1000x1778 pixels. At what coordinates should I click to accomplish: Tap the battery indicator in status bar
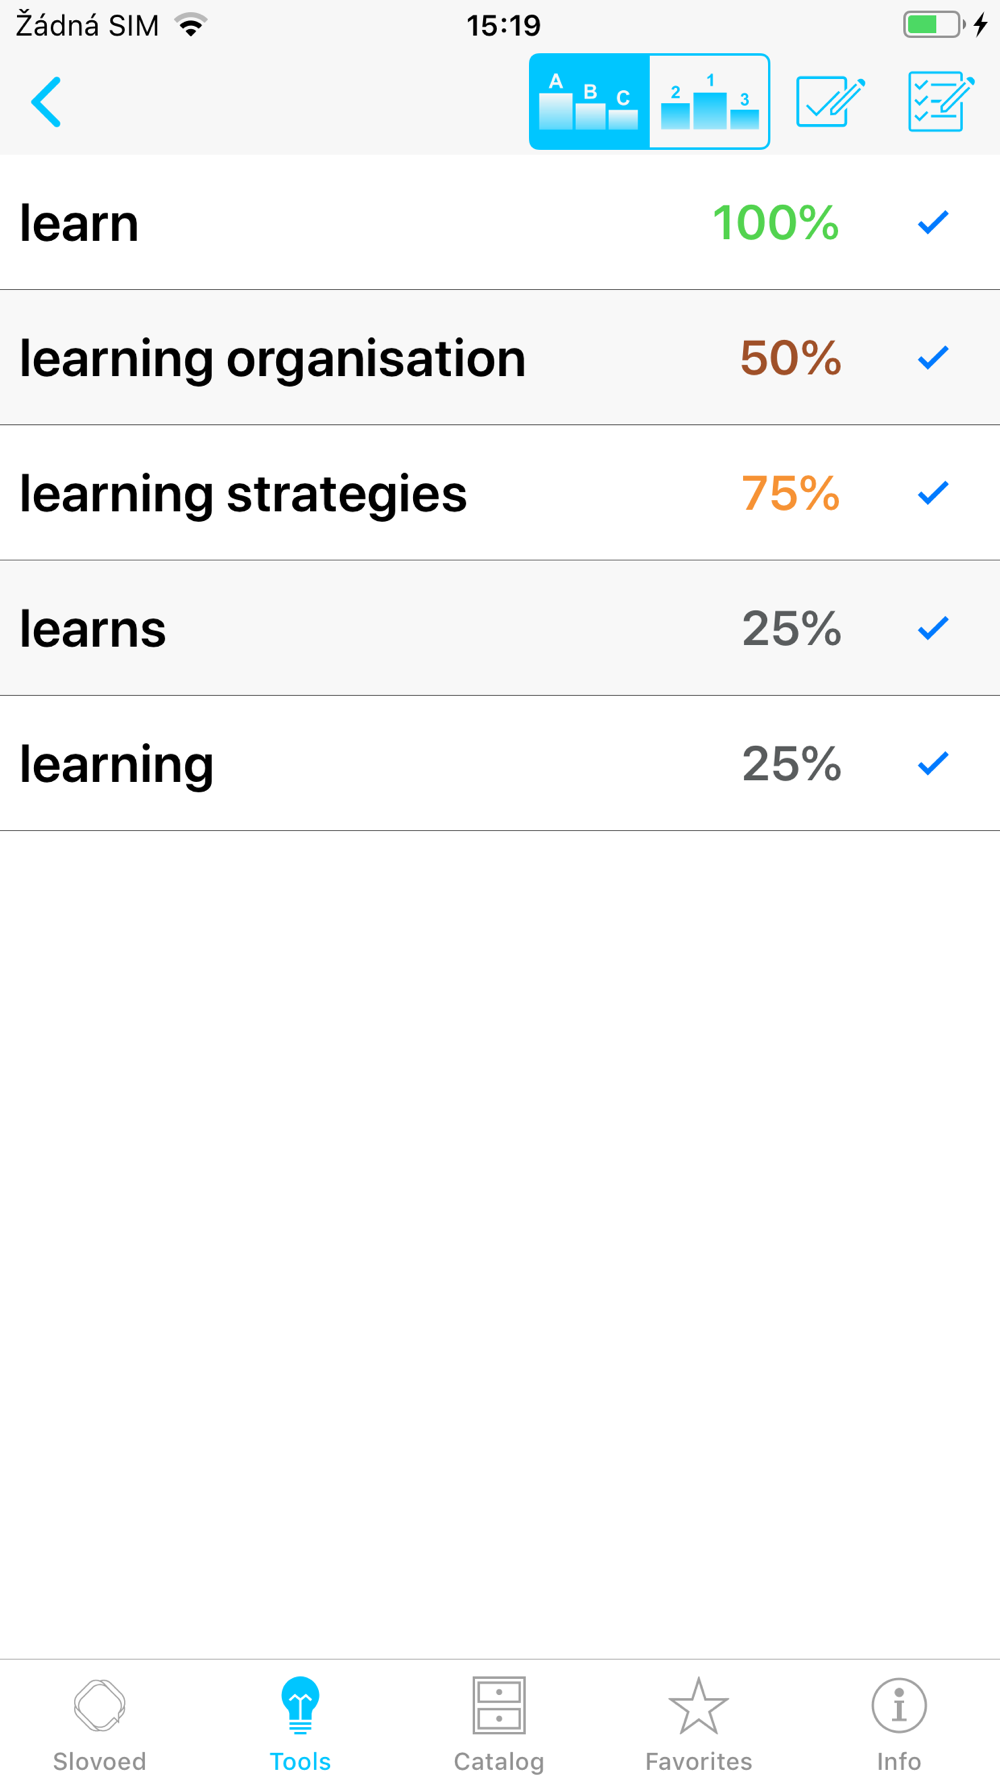934,24
